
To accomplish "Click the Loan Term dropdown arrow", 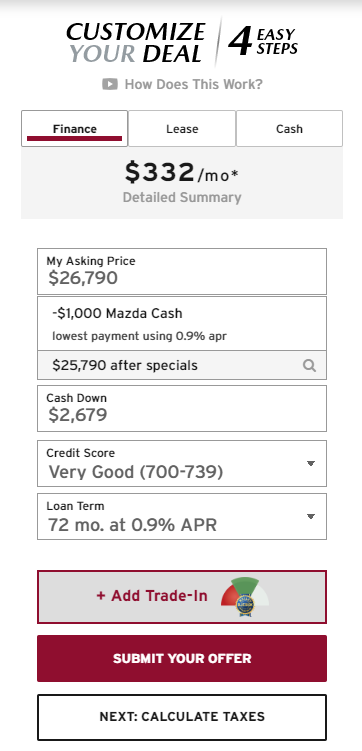I will click(x=311, y=516).
